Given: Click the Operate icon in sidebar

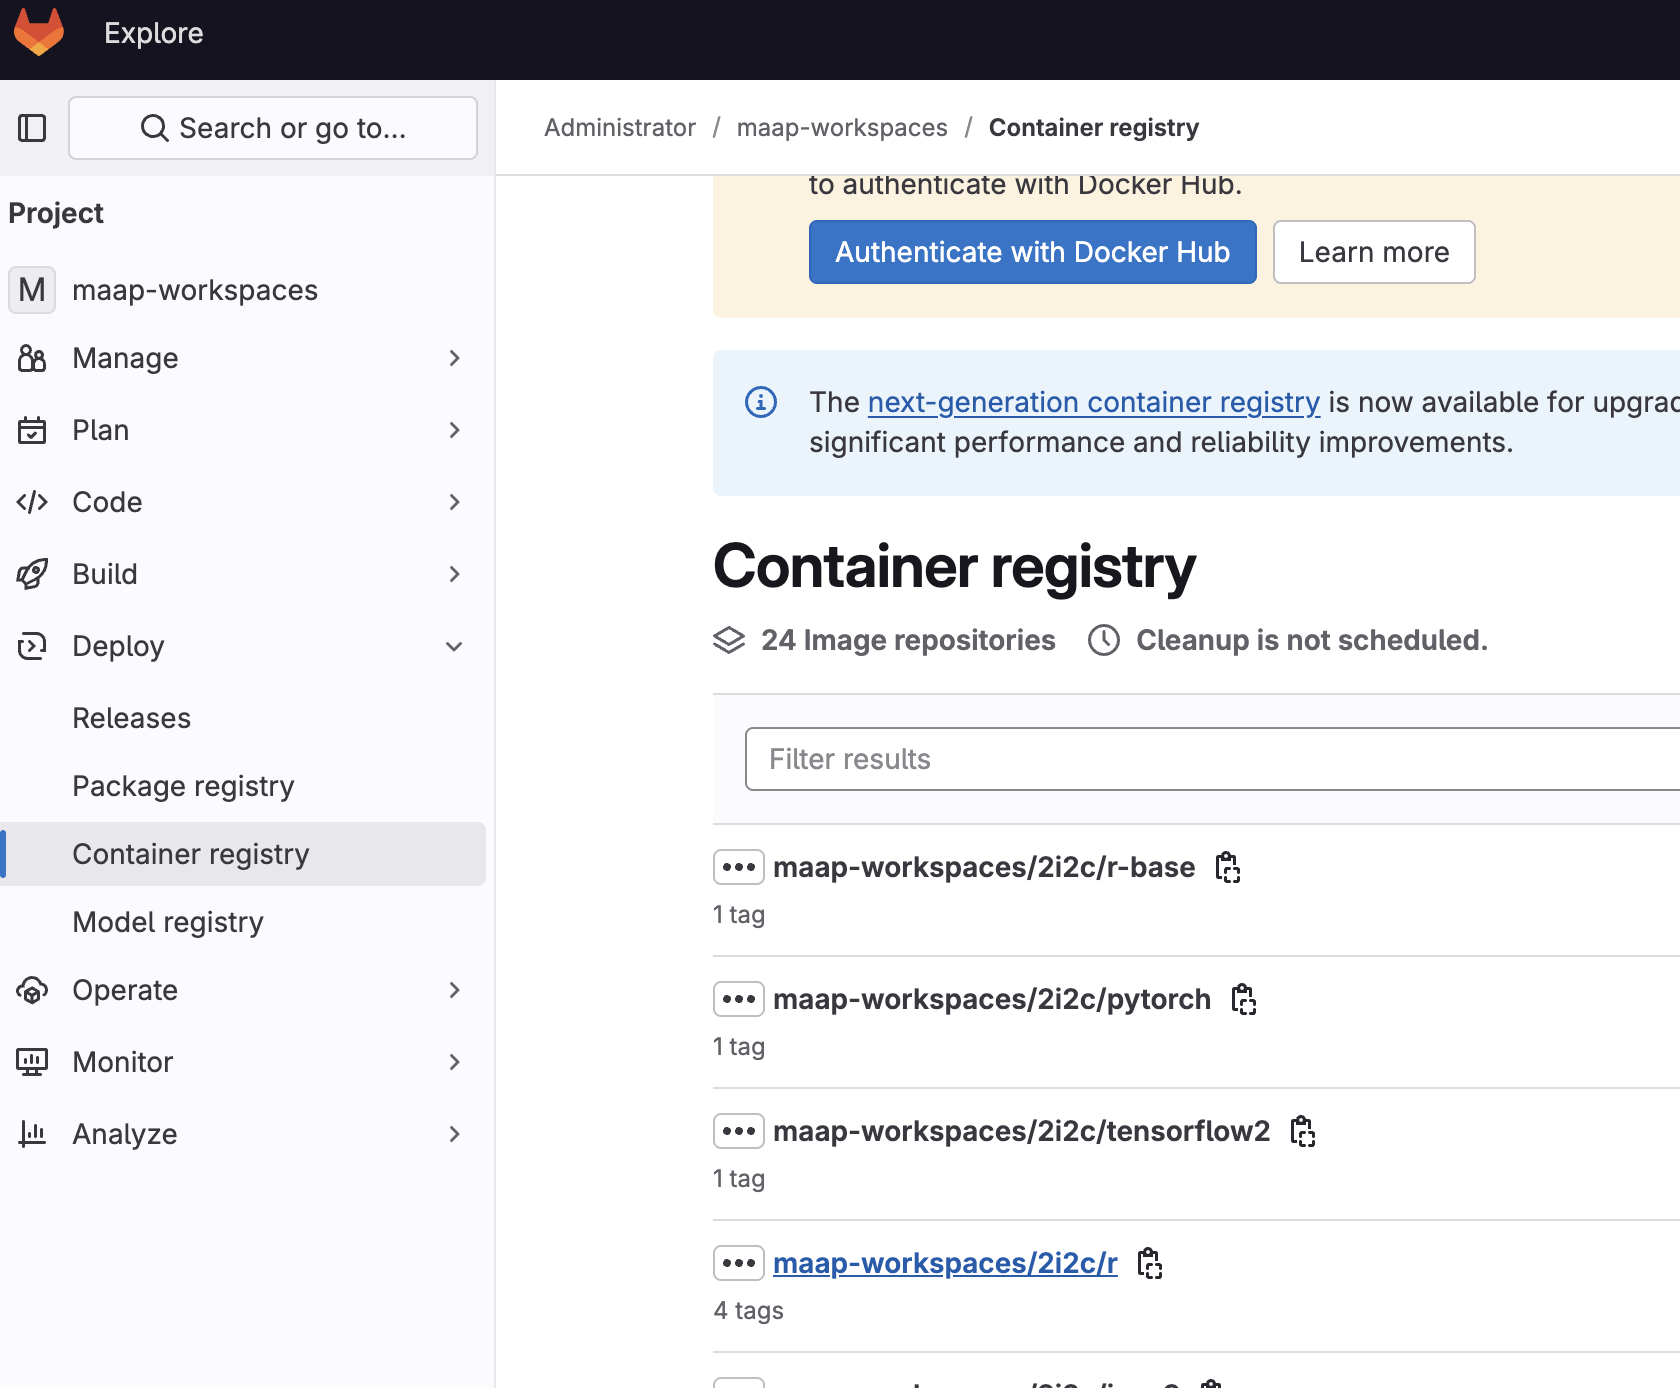Looking at the screenshot, I should 32,990.
